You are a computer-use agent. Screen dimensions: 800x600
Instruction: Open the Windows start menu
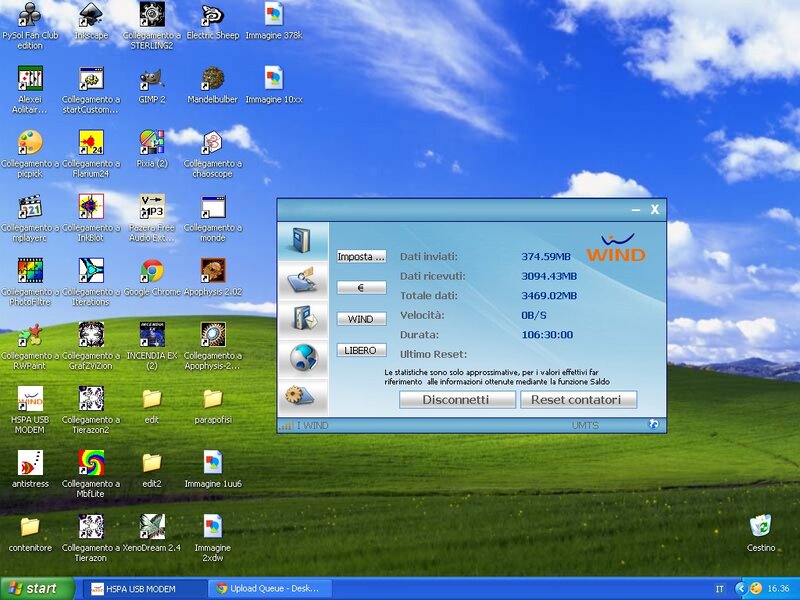(38, 589)
